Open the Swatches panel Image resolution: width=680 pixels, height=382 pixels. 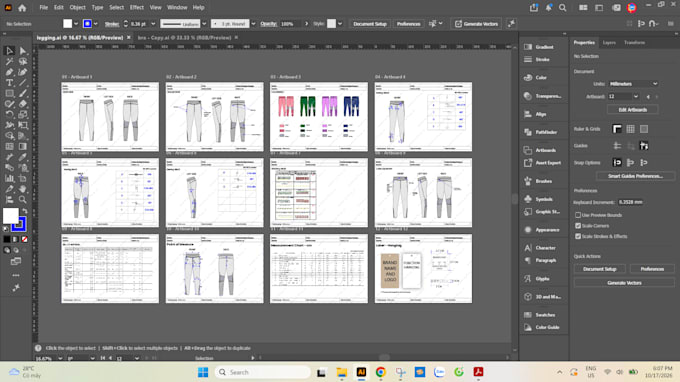(x=539, y=315)
